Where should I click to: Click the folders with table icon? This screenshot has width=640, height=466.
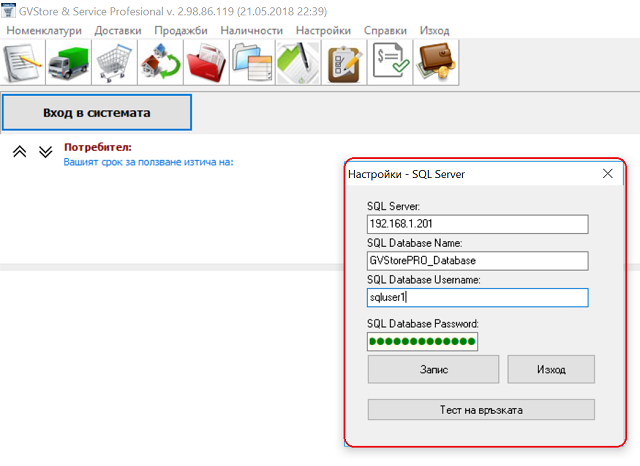click(x=252, y=62)
